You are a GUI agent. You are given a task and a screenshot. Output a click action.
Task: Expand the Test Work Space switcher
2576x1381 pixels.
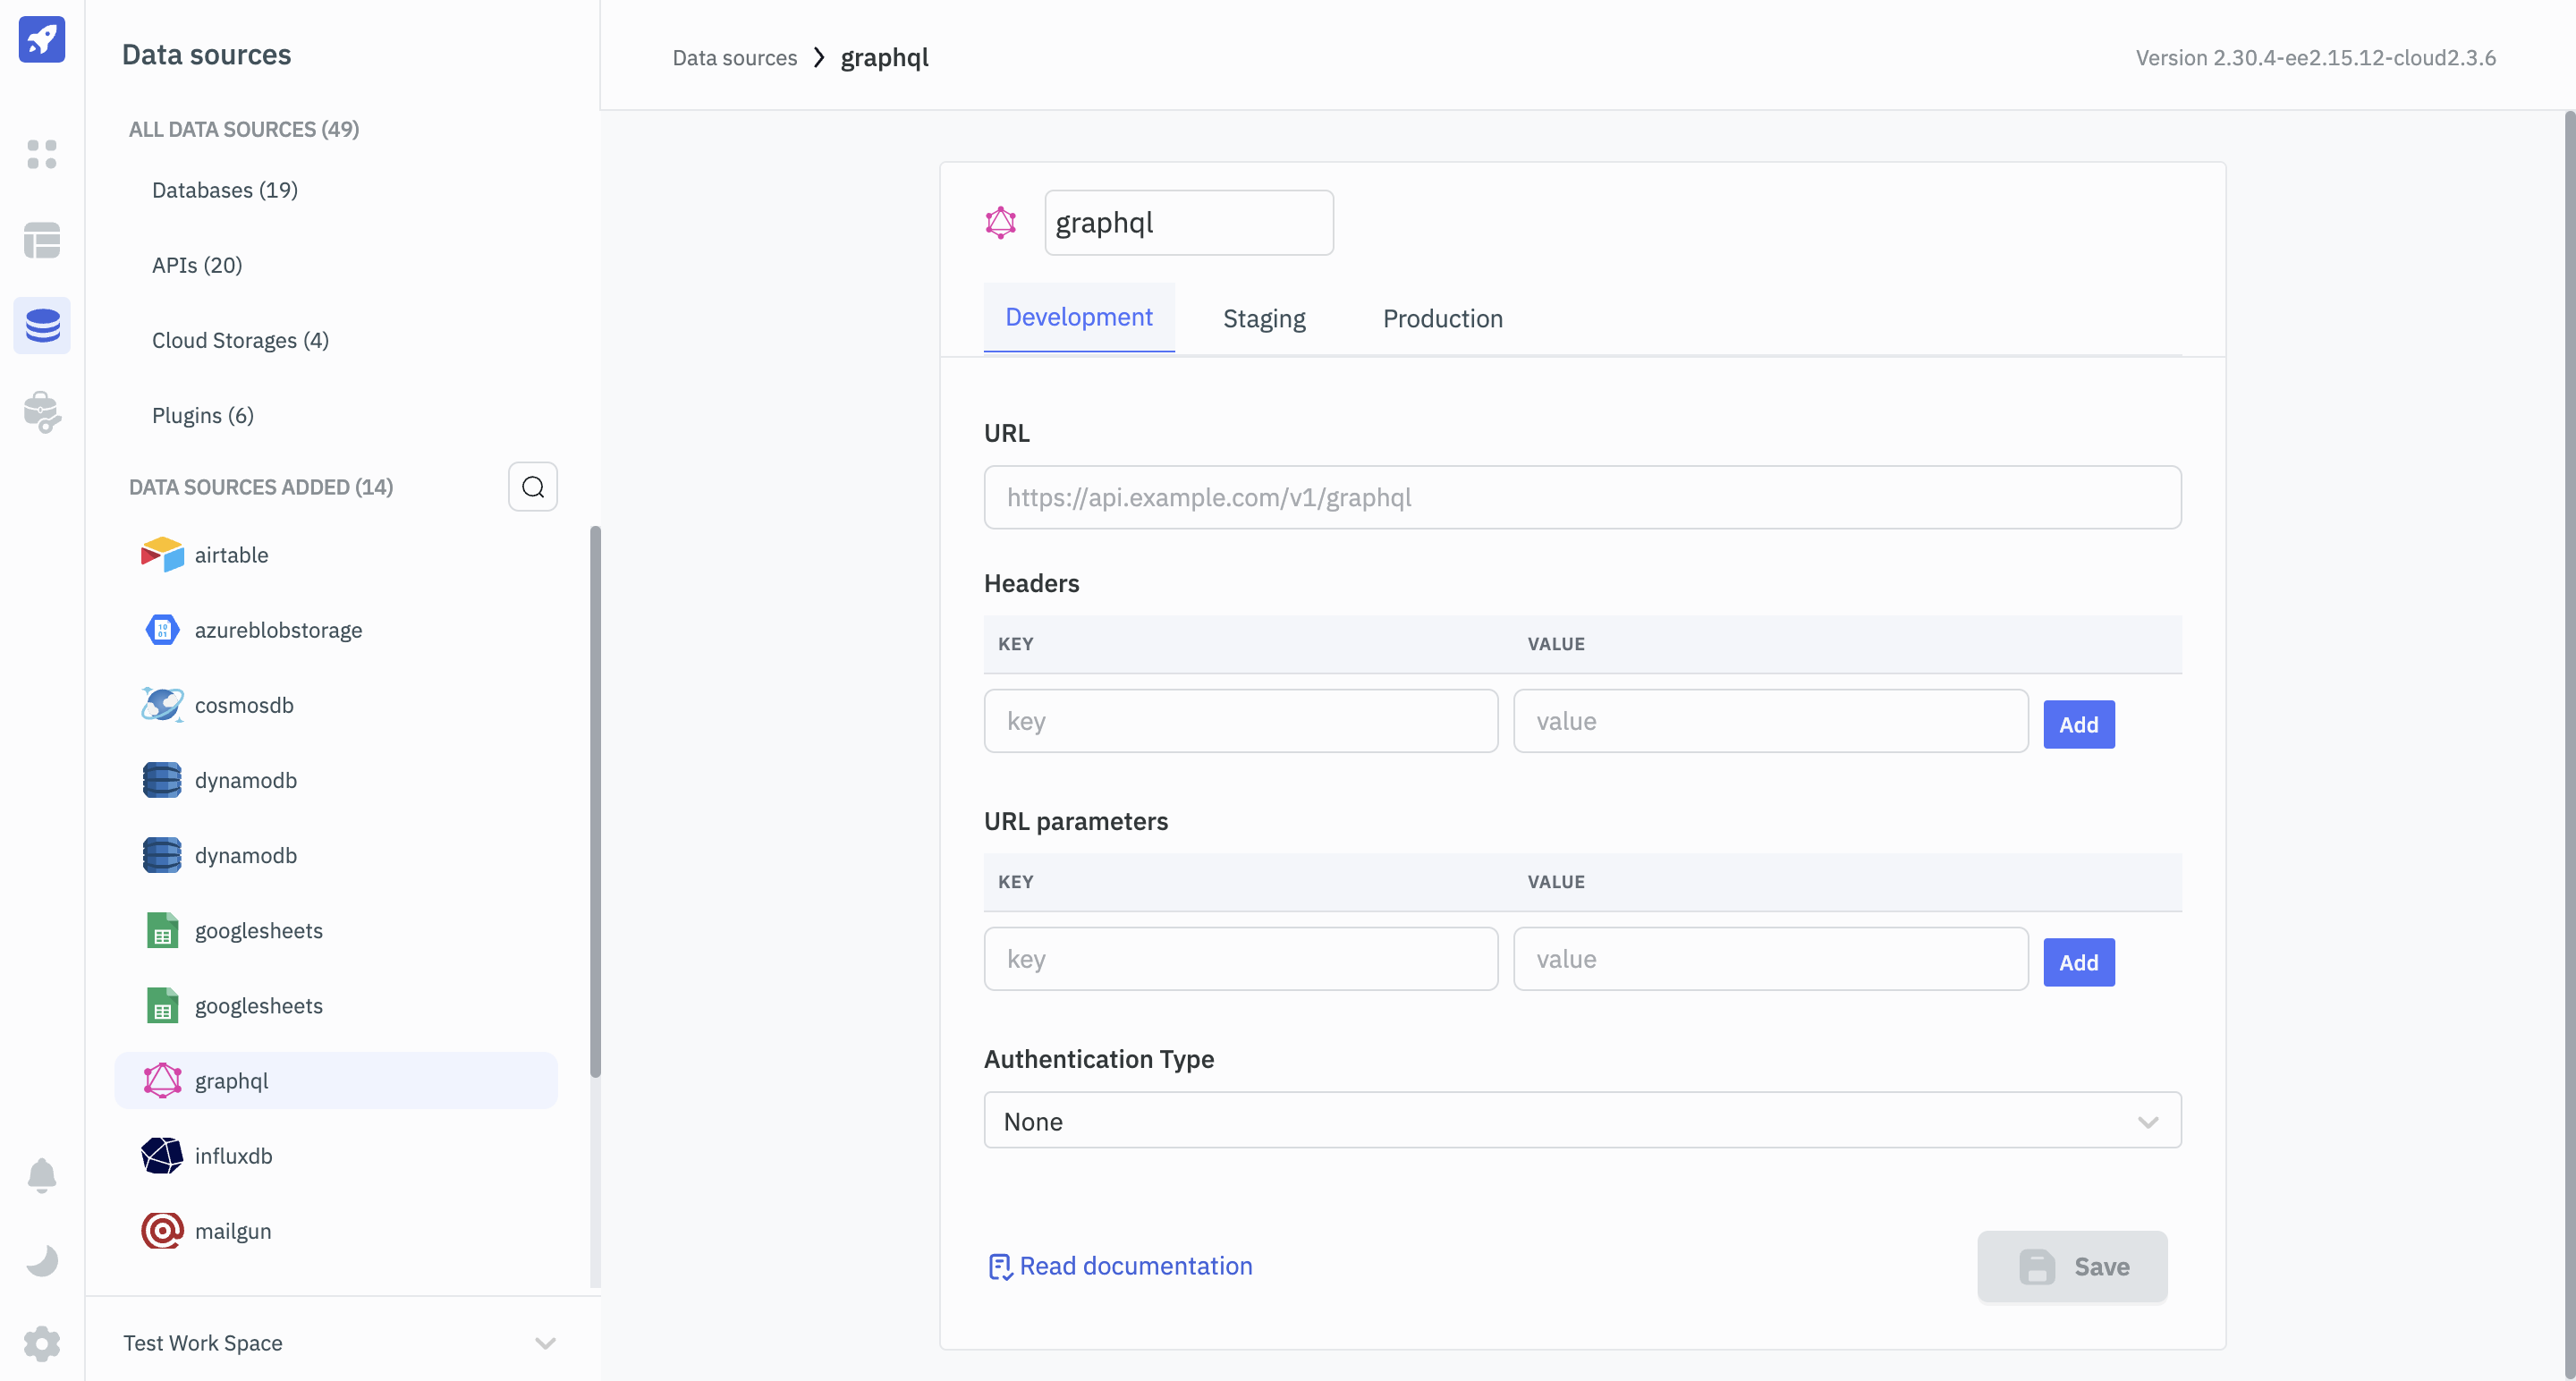(544, 1343)
